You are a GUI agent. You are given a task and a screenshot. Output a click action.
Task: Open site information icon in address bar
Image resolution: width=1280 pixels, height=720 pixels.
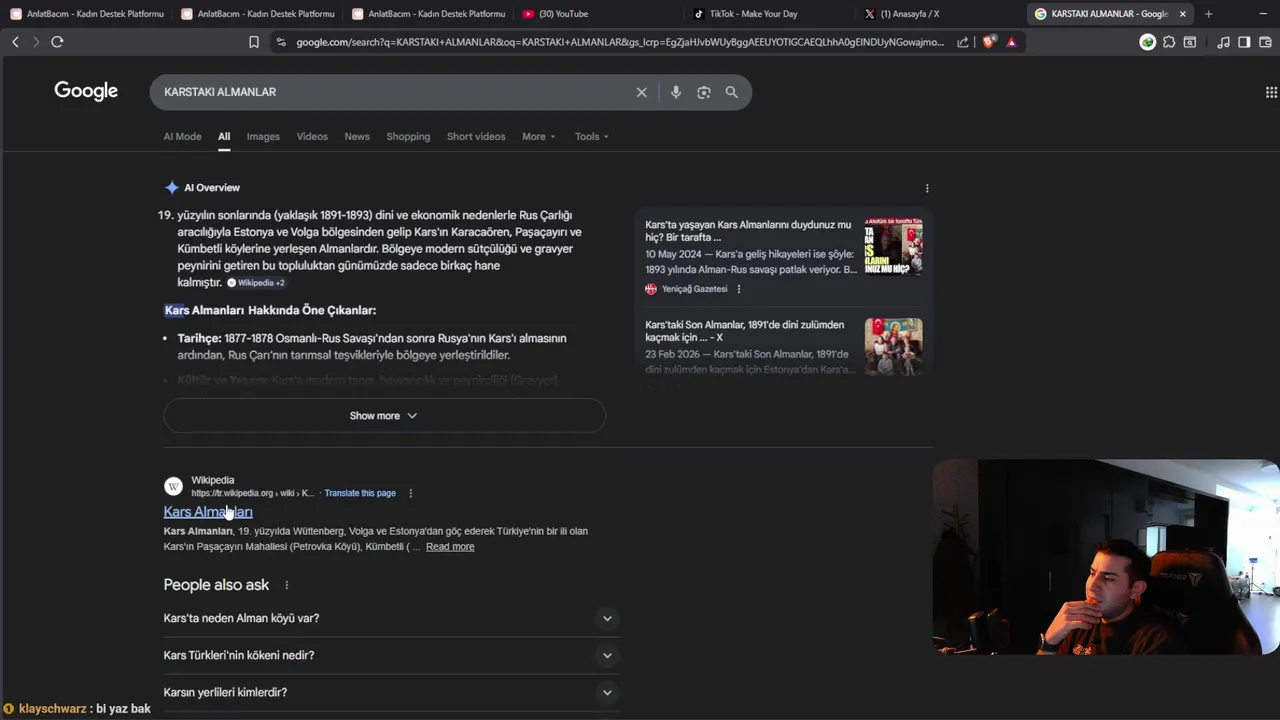281,42
